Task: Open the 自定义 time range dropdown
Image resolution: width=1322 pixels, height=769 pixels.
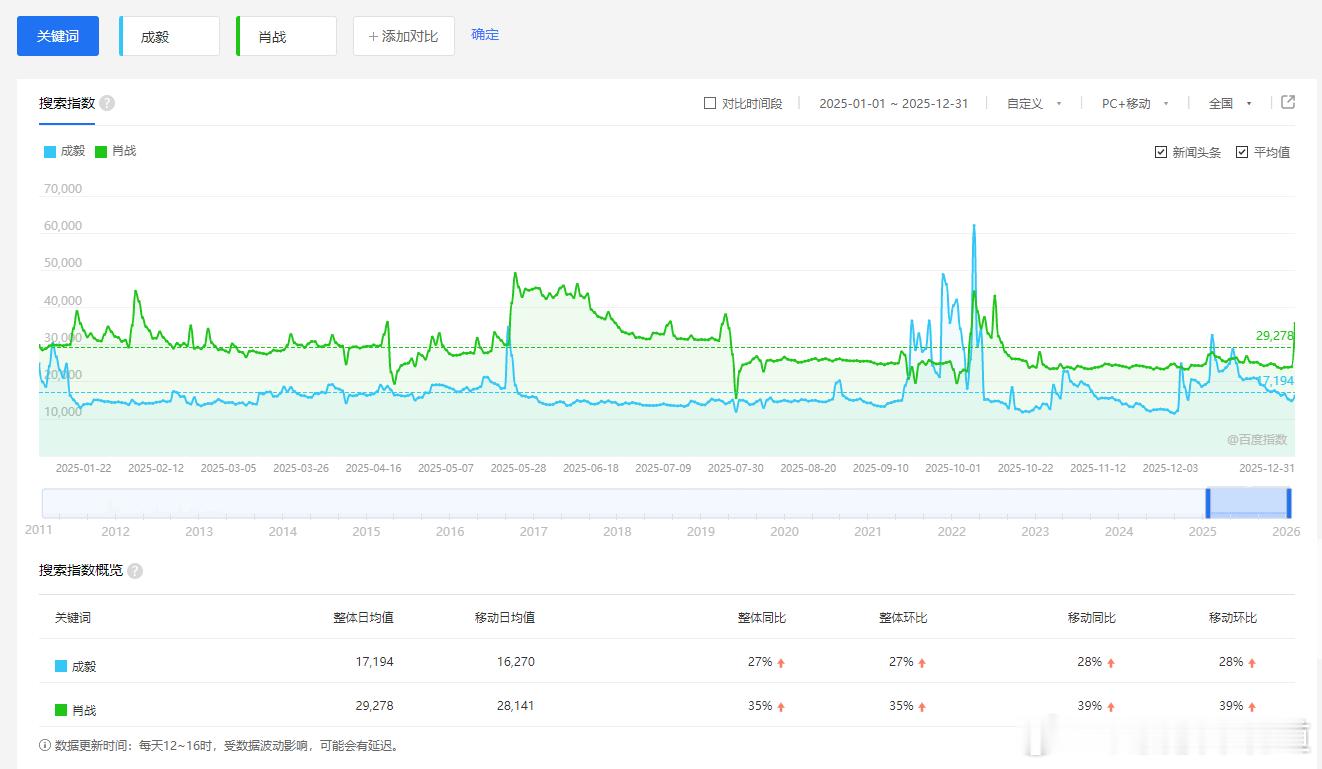Action: (1034, 103)
